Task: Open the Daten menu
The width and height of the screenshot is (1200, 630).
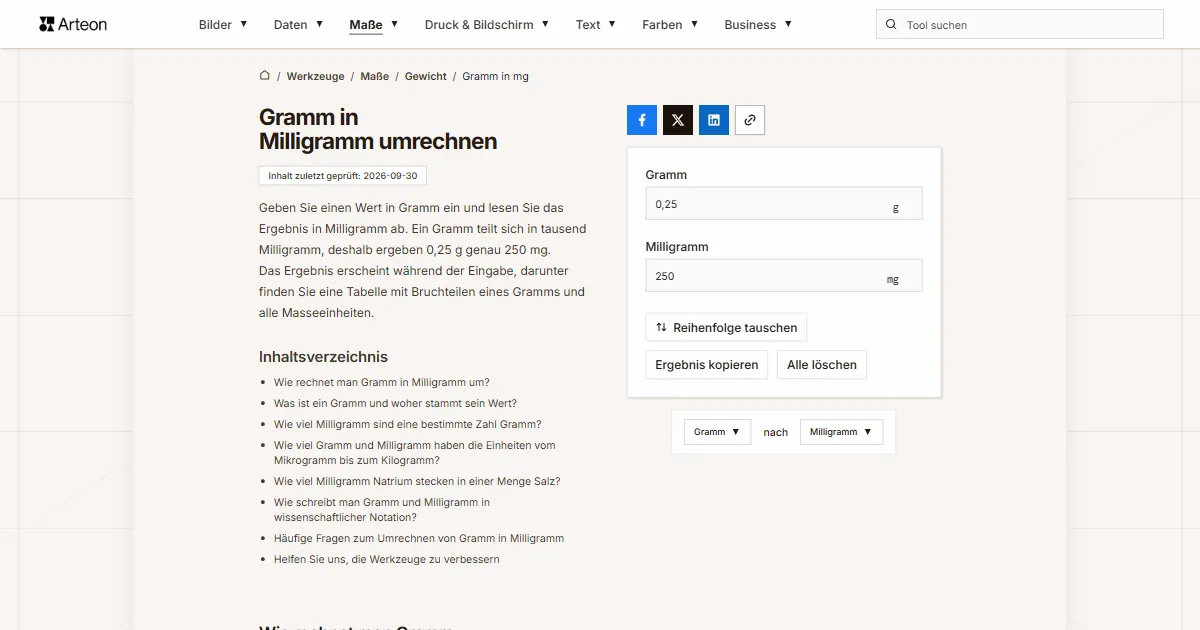Action: click(298, 24)
